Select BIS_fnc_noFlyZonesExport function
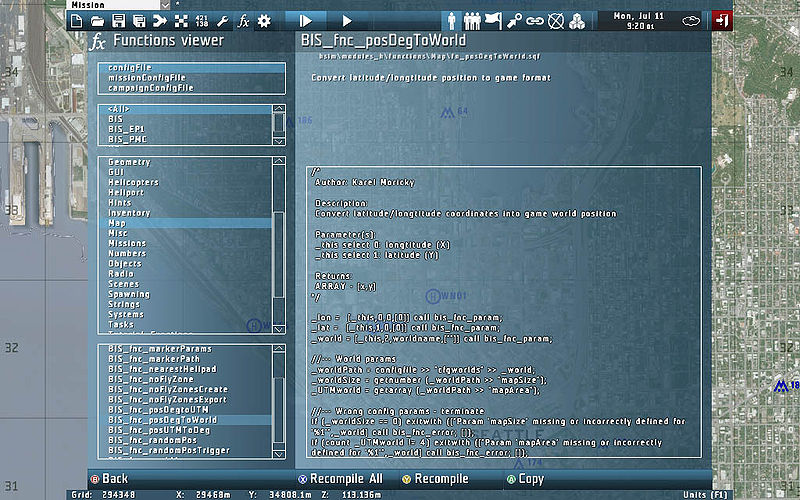The height and width of the screenshot is (500, 800). pos(186,399)
